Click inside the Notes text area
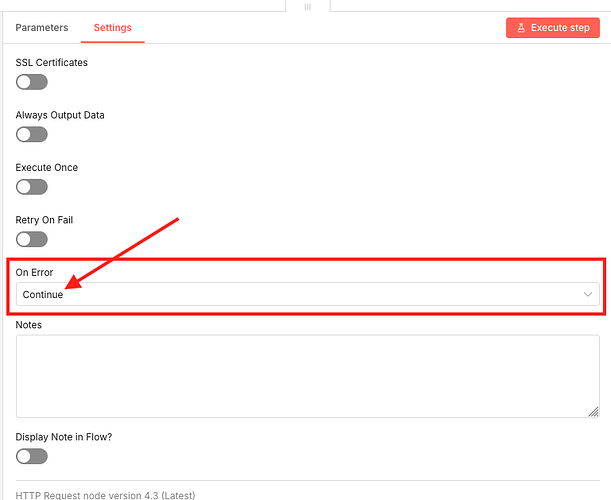The image size is (611, 500). click(307, 376)
